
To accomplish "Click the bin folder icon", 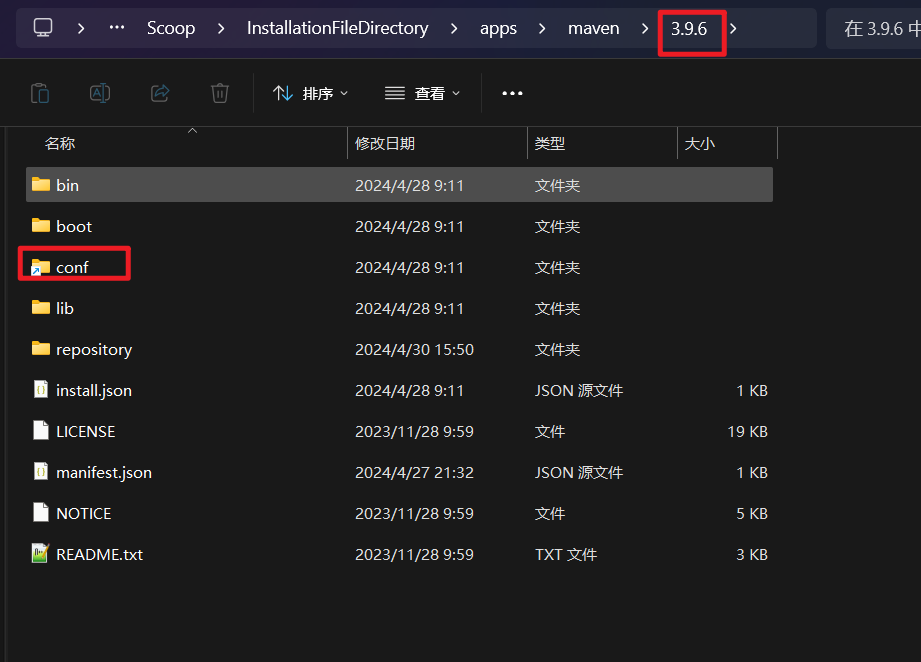I will (41, 184).
